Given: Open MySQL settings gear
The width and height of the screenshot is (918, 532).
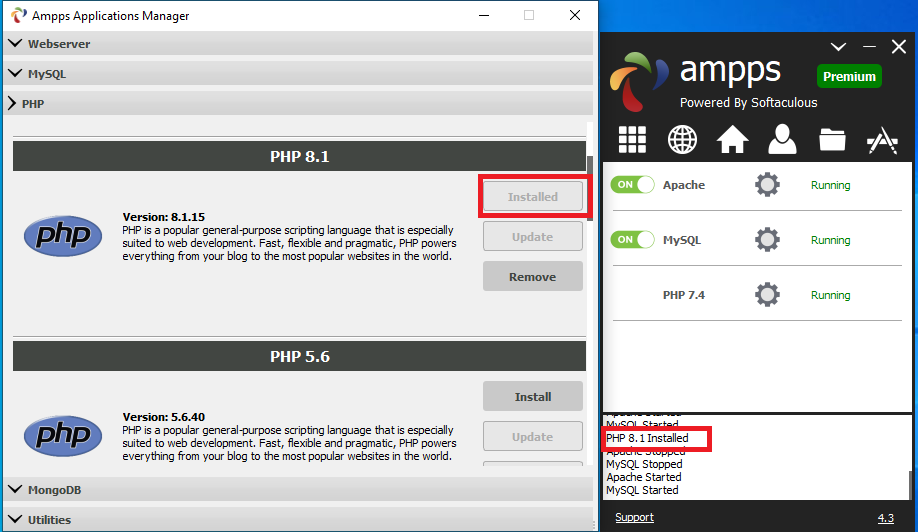Looking at the screenshot, I should pos(767,240).
